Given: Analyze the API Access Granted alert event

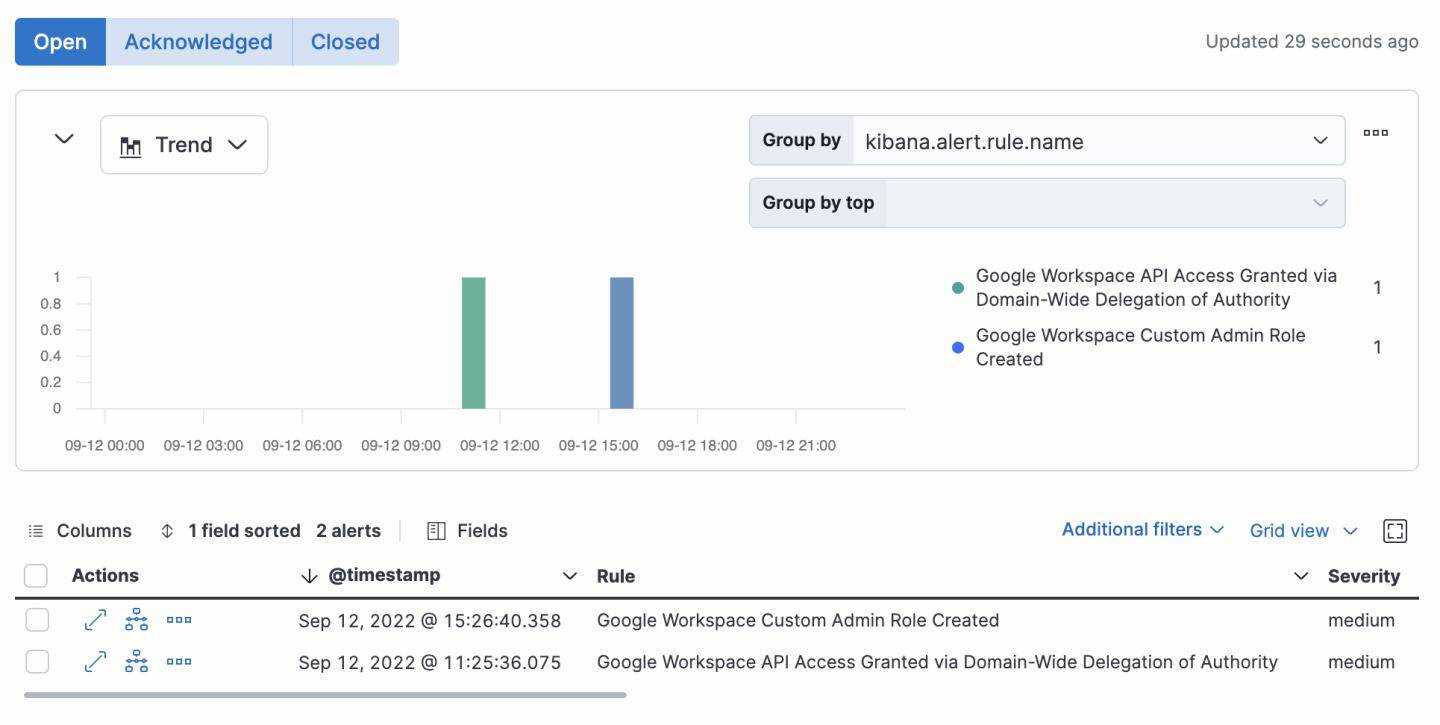Looking at the screenshot, I should [x=137, y=662].
